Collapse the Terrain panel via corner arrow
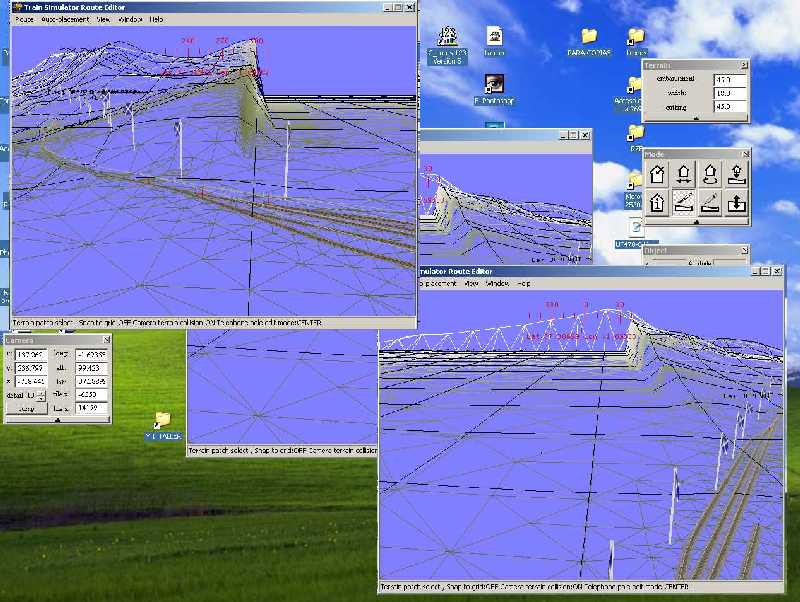This screenshot has width=800, height=602. click(x=745, y=65)
